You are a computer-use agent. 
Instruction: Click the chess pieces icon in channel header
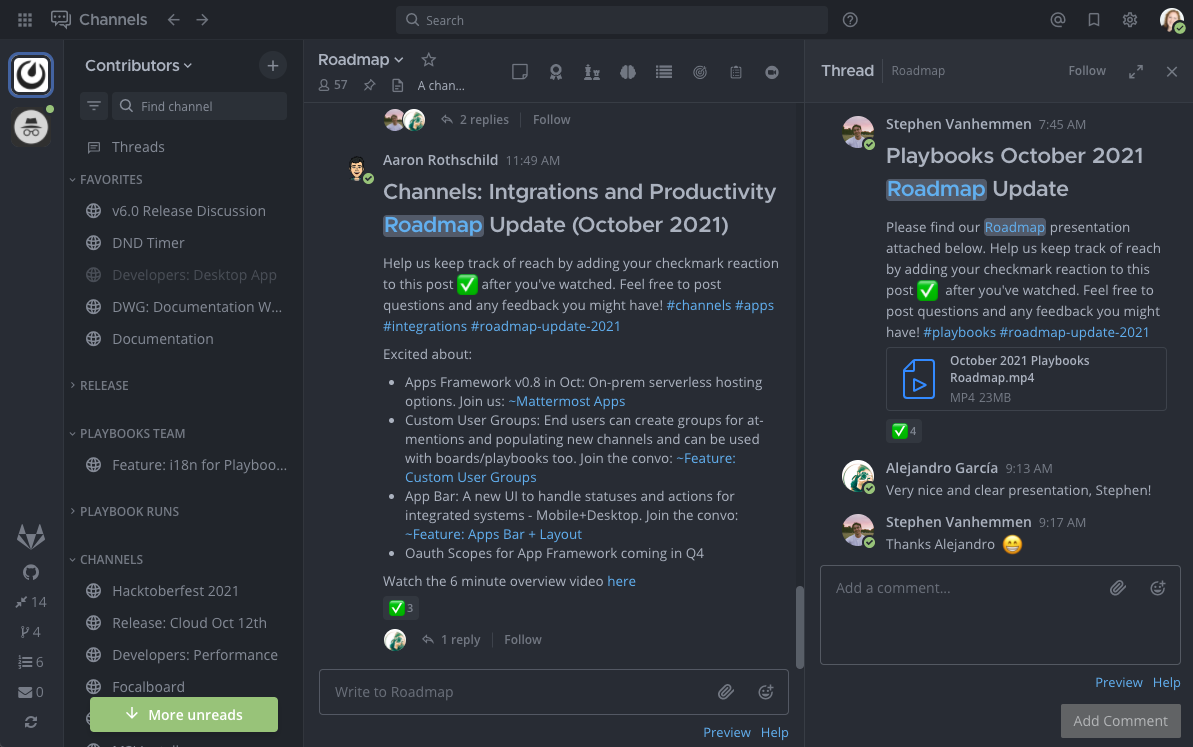pos(591,72)
